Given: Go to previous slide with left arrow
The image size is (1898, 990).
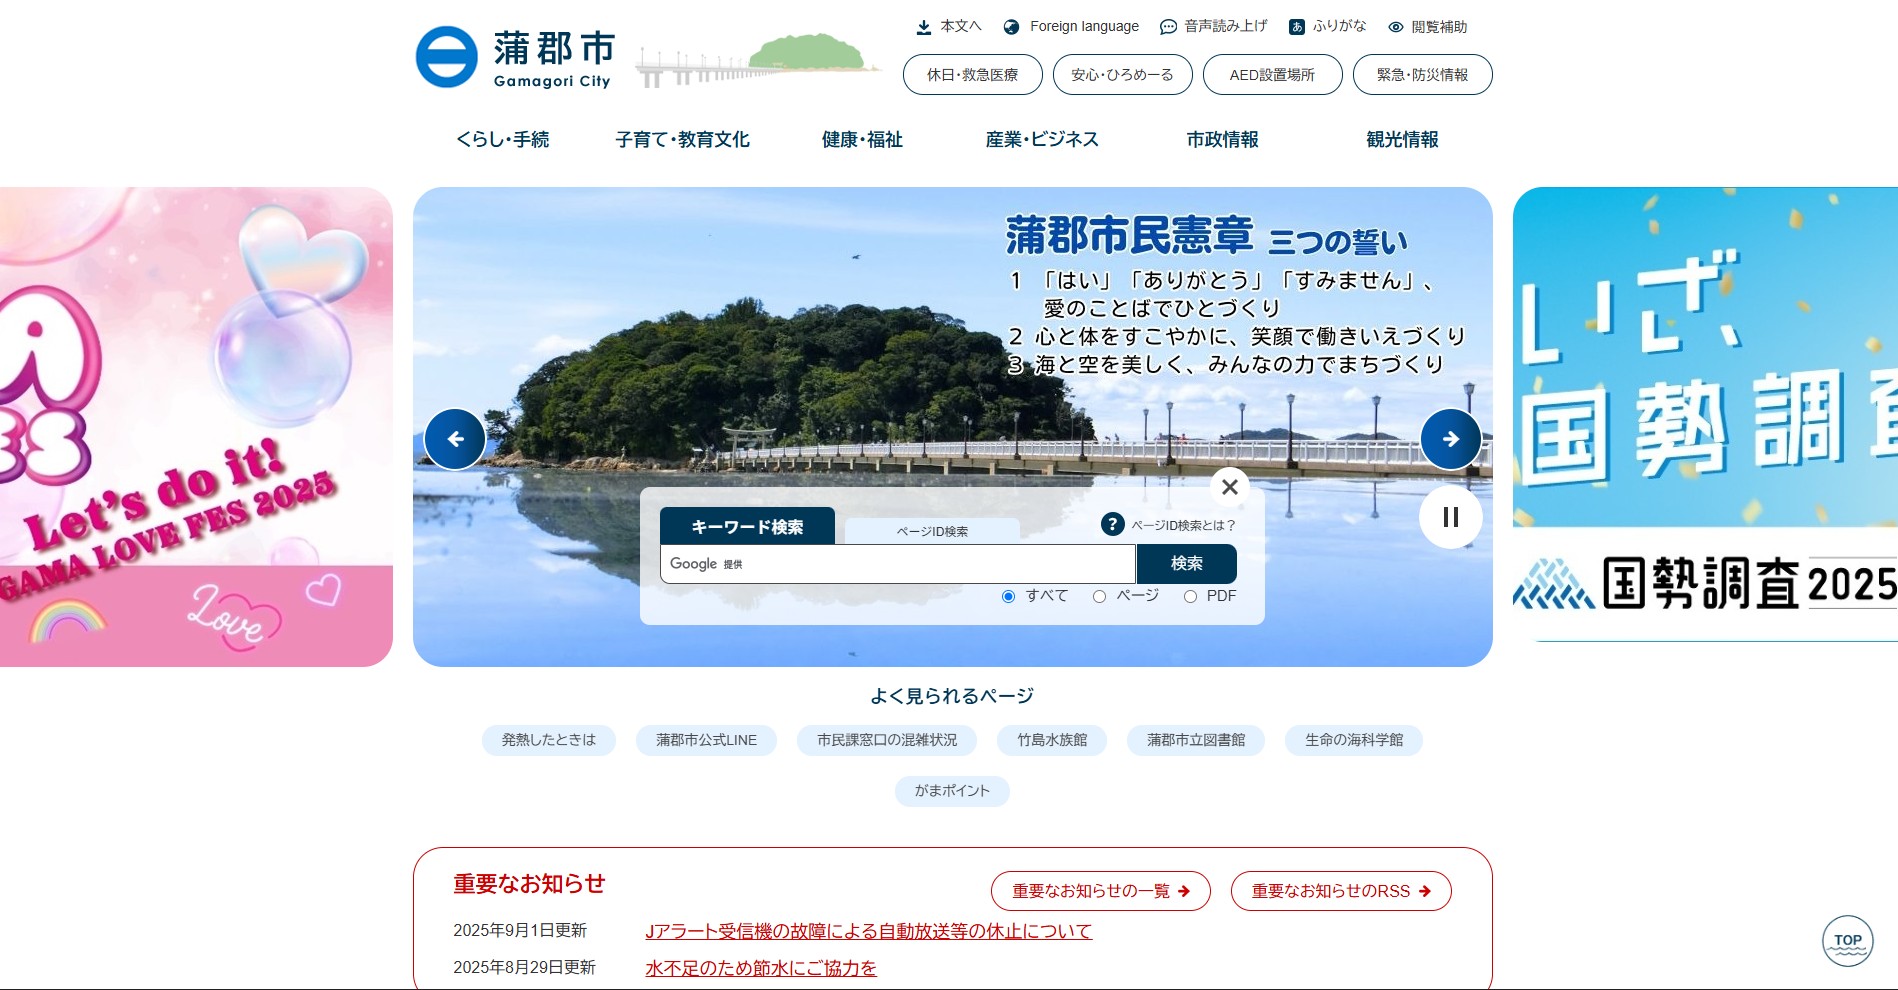Looking at the screenshot, I should pyautogui.click(x=455, y=439).
